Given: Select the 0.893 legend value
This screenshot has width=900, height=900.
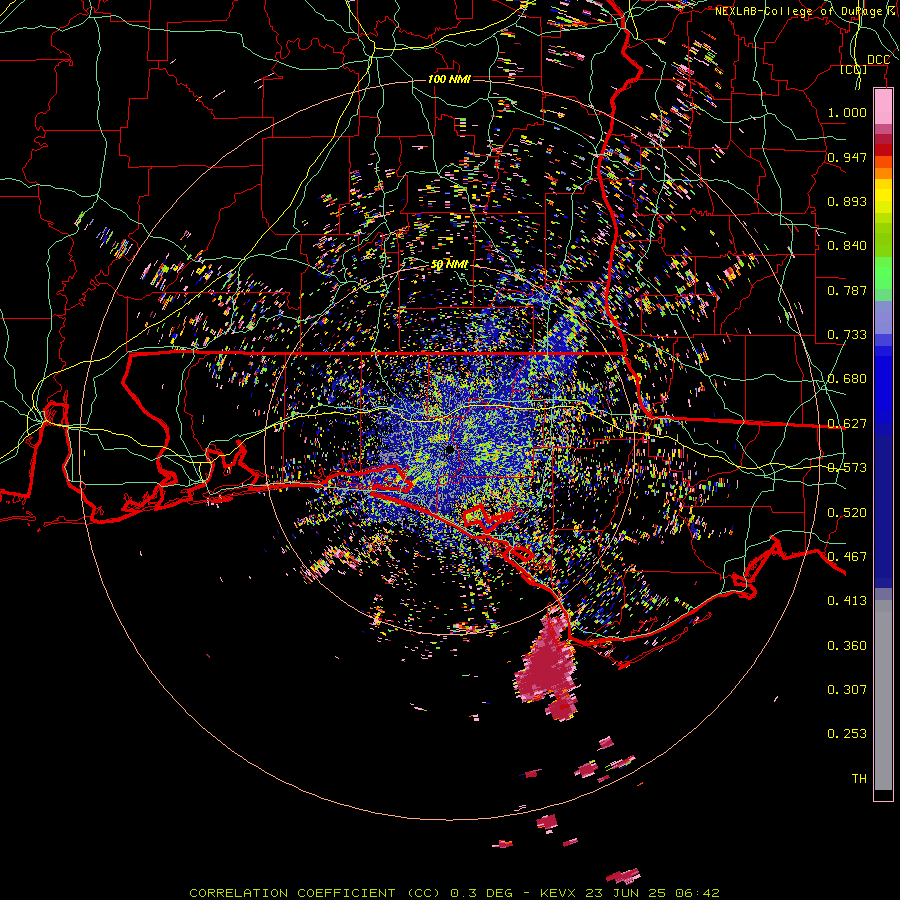Looking at the screenshot, I should (x=847, y=201).
